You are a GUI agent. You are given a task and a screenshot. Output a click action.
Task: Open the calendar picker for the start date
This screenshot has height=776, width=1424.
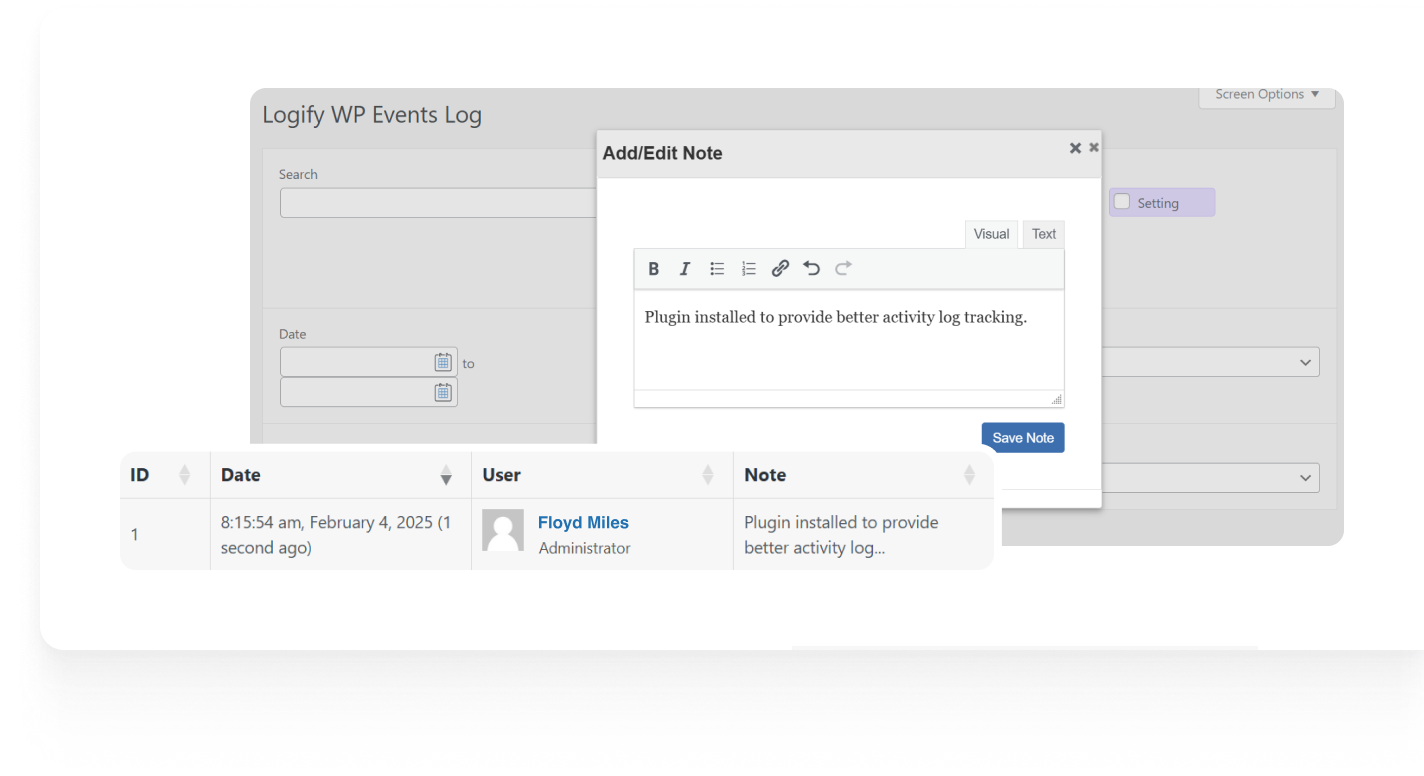coord(444,361)
